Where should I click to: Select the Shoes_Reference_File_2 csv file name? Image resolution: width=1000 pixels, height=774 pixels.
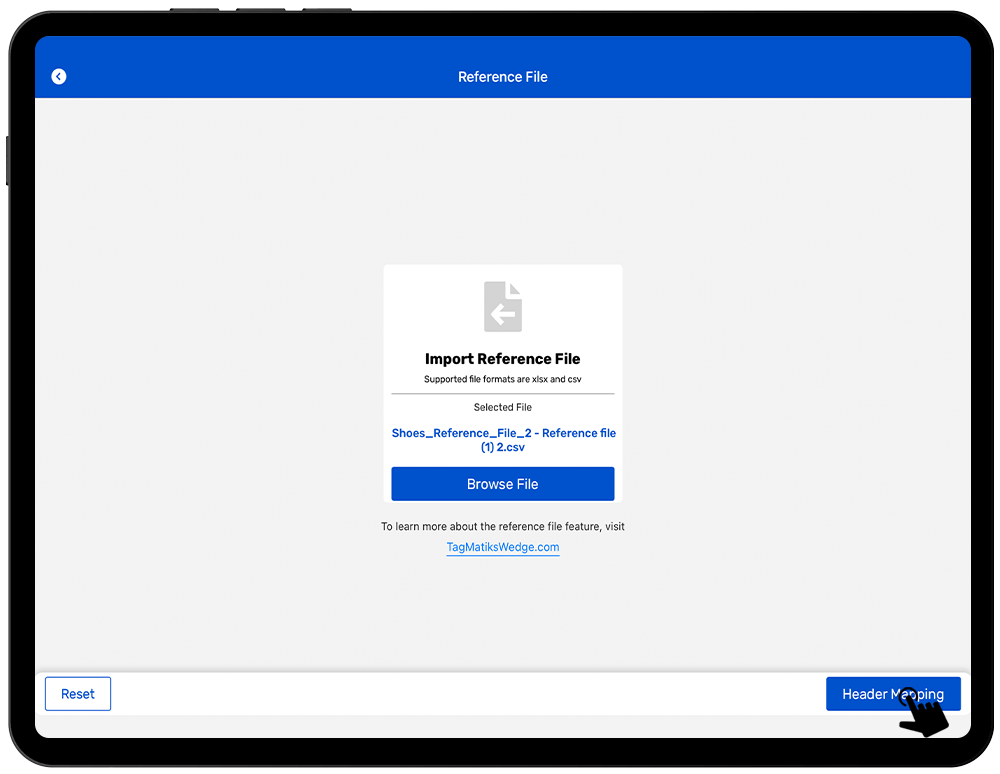point(503,440)
